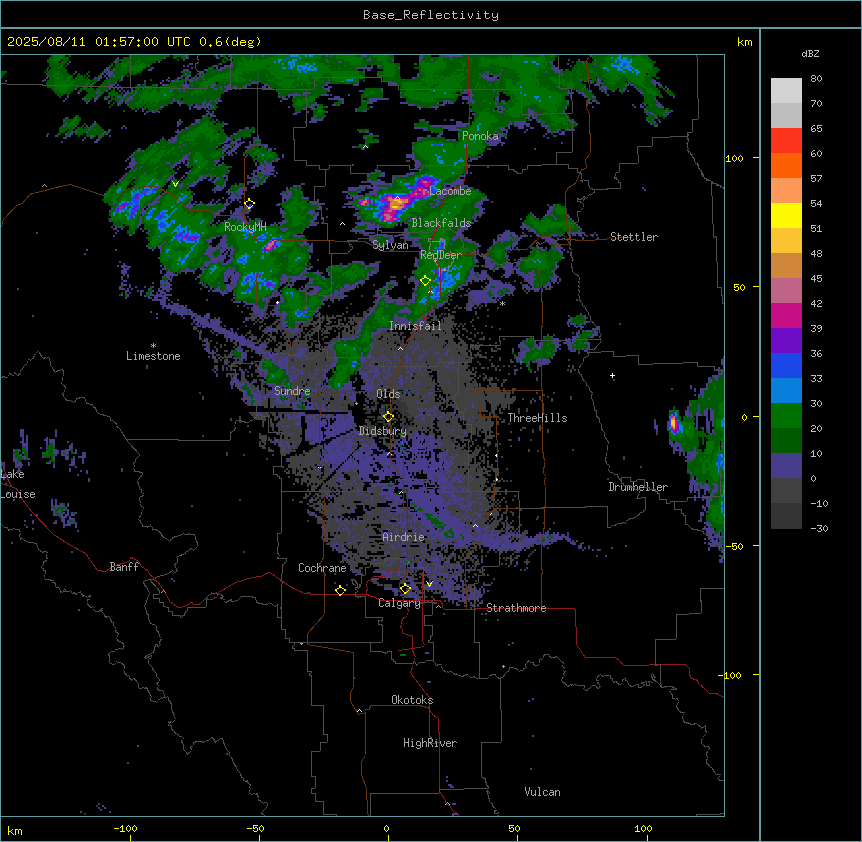Click the Stettler label
The height and width of the screenshot is (842, 862).
[x=634, y=237]
